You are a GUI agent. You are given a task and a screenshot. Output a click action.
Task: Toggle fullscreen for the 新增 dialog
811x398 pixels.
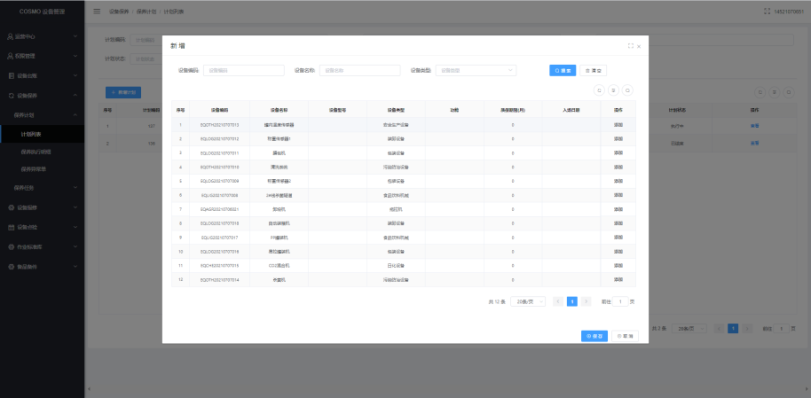coord(630,46)
